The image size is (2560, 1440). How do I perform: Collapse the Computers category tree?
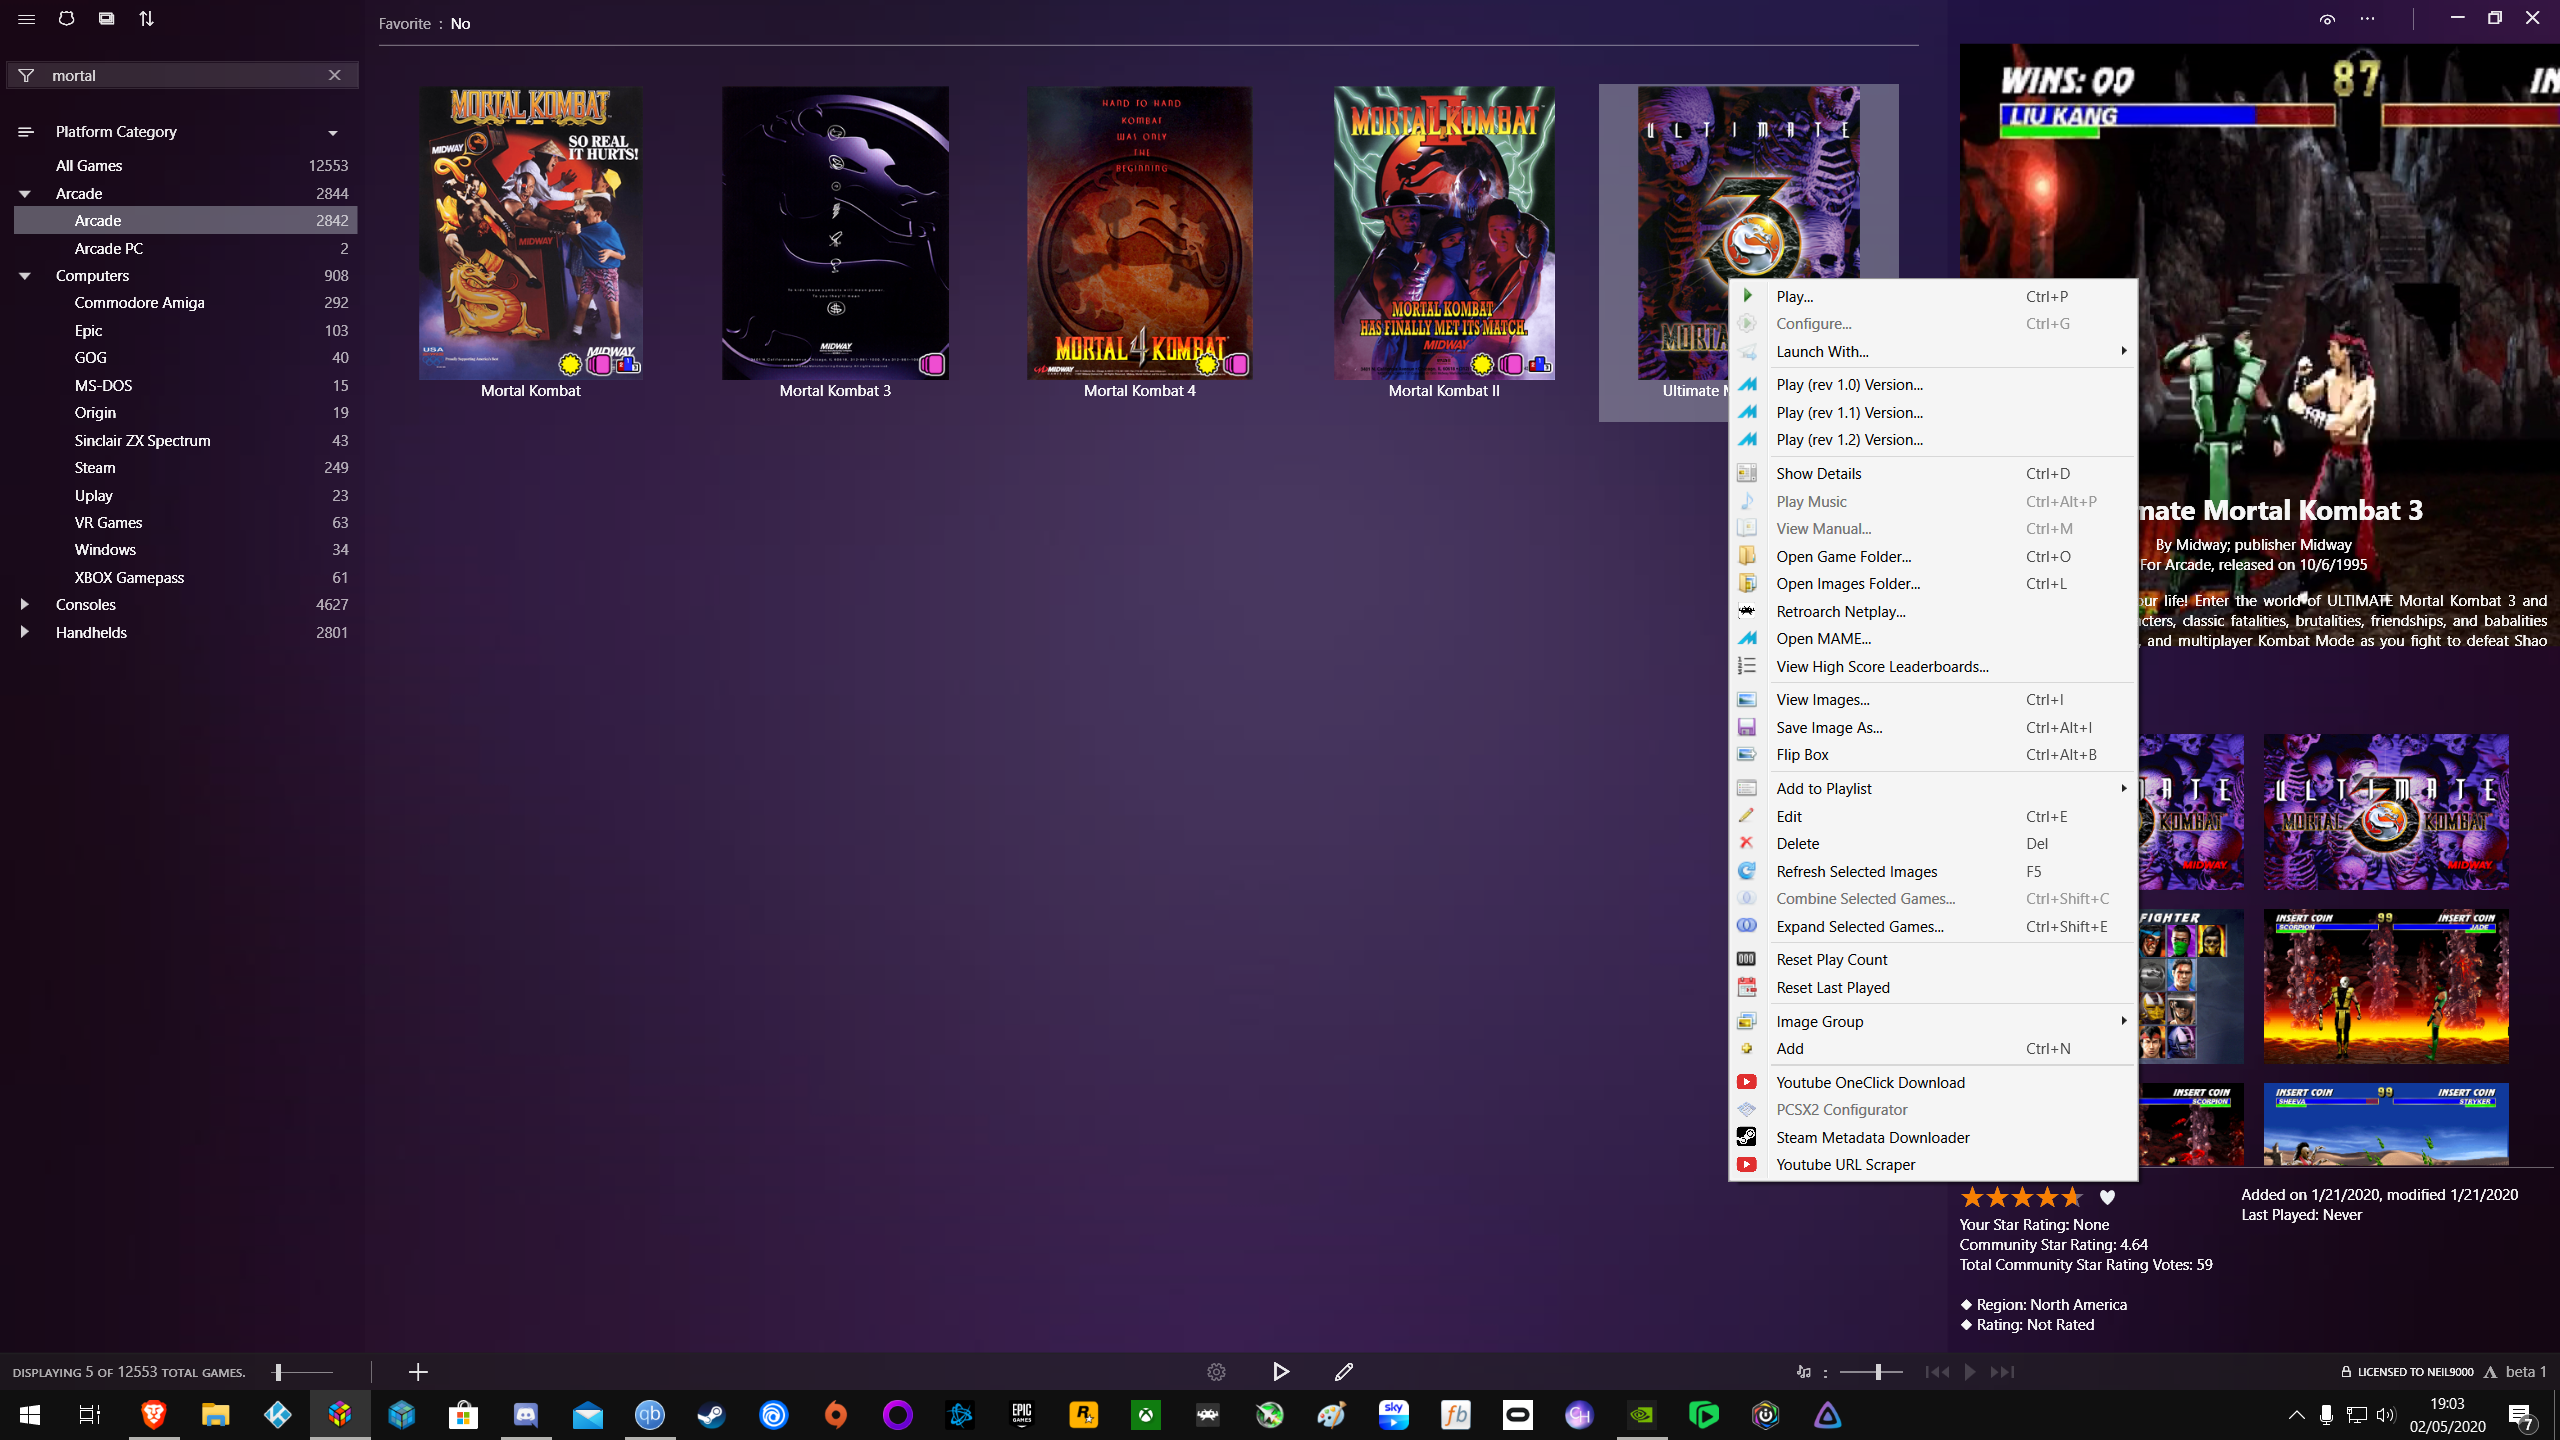tap(25, 276)
